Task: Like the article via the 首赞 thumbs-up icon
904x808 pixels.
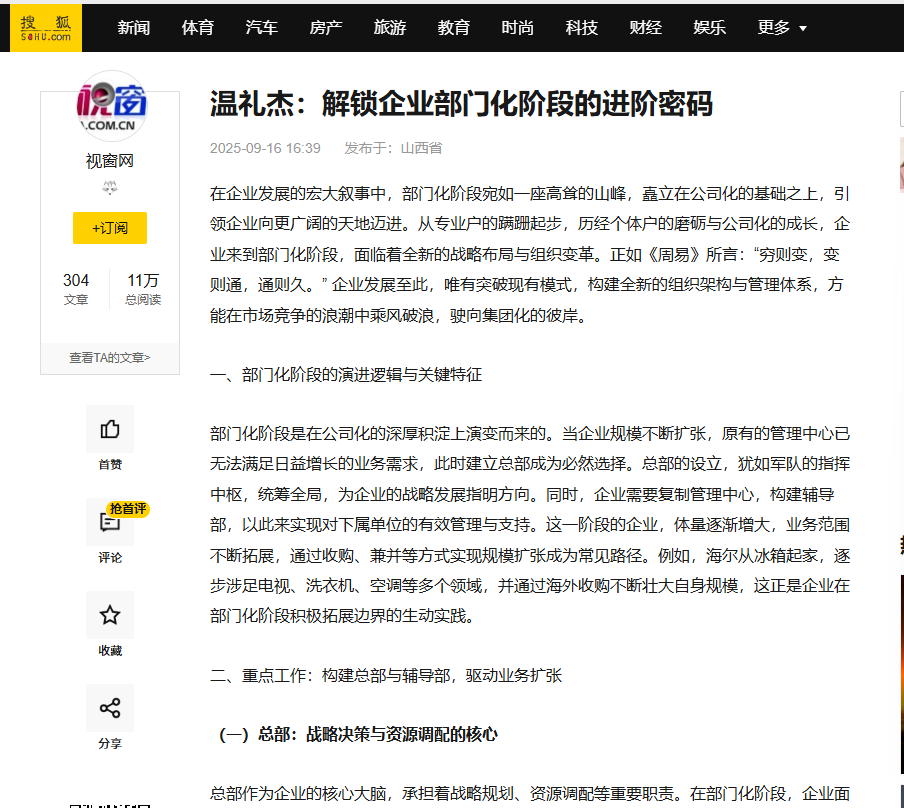Action: click(110, 428)
